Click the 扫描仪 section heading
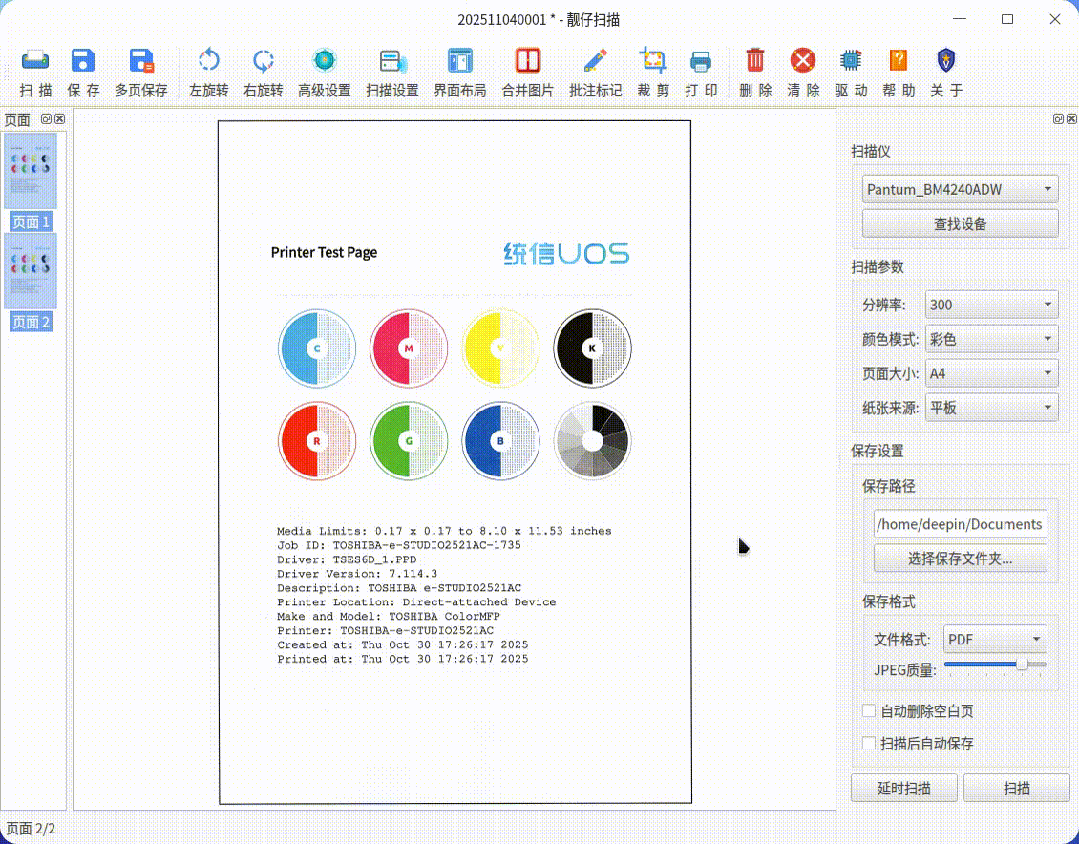The image size is (1079, 844). point(870,151)
